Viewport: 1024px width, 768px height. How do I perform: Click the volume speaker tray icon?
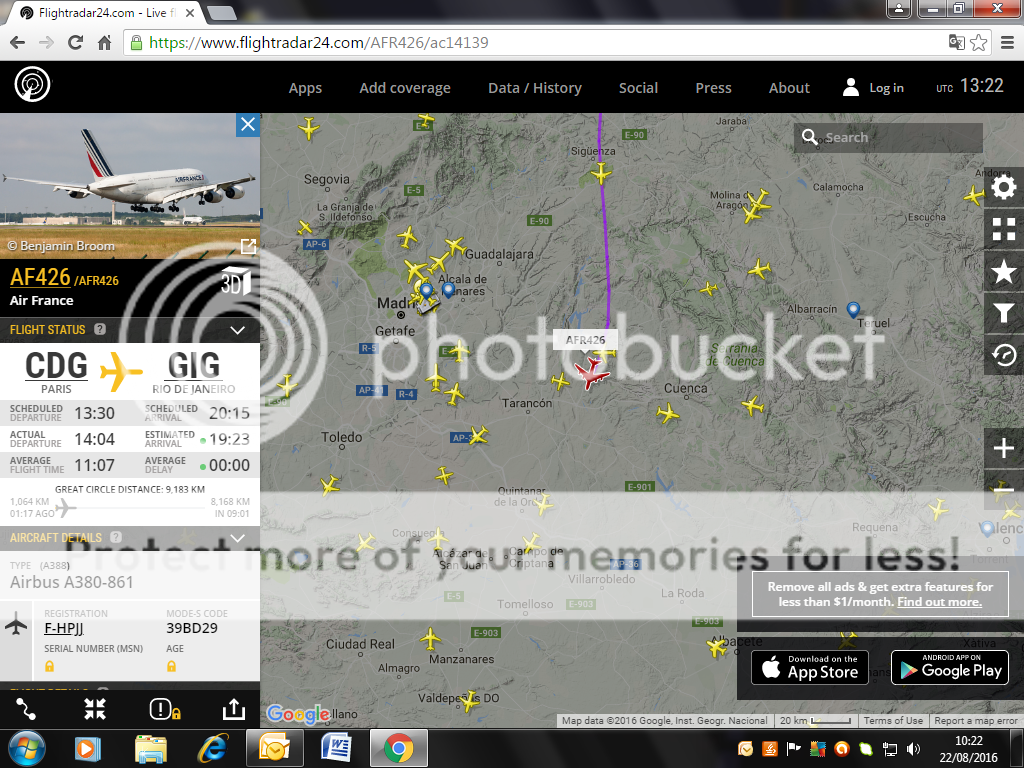point(913,748)
